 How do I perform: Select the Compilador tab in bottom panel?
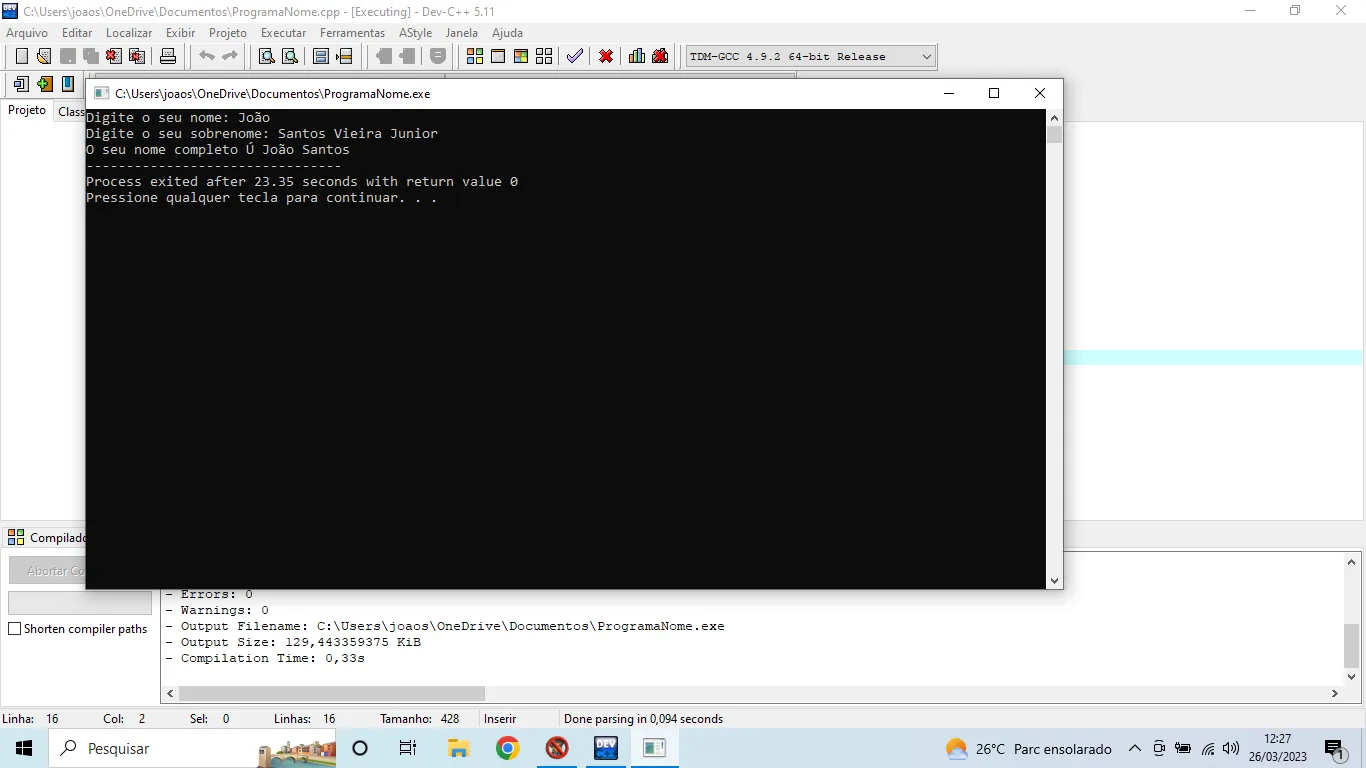48,538
